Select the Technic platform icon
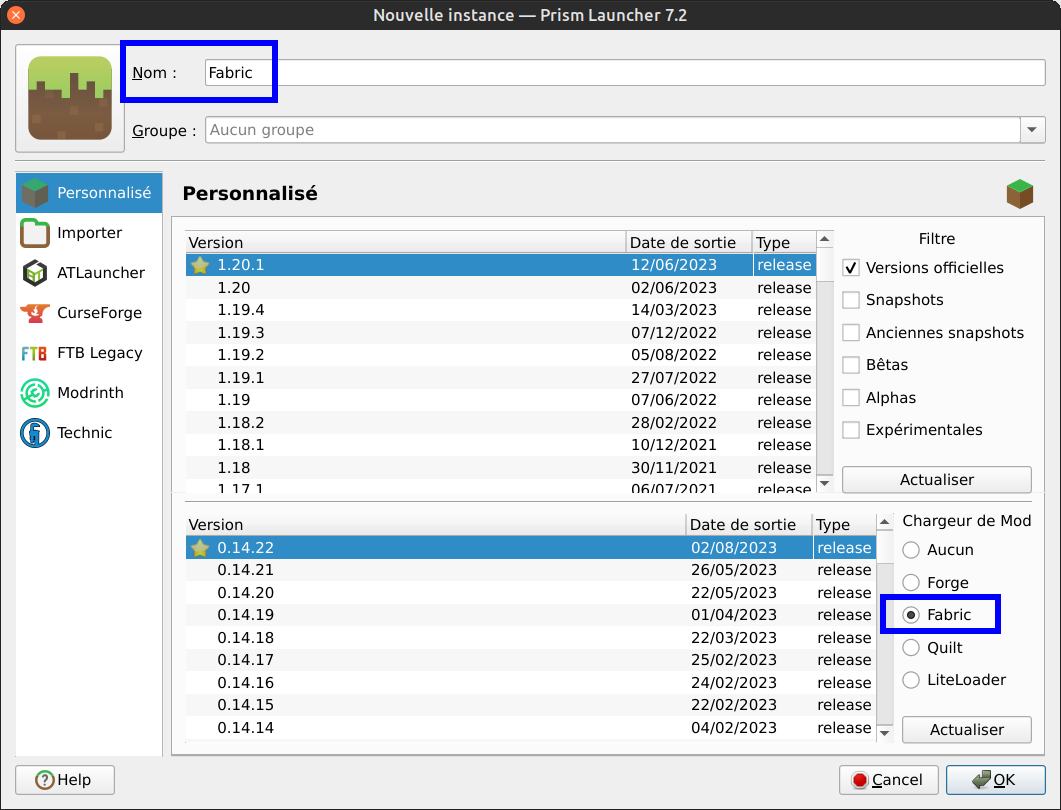Viewport: 1061px width, 810px height. [35, 433]
